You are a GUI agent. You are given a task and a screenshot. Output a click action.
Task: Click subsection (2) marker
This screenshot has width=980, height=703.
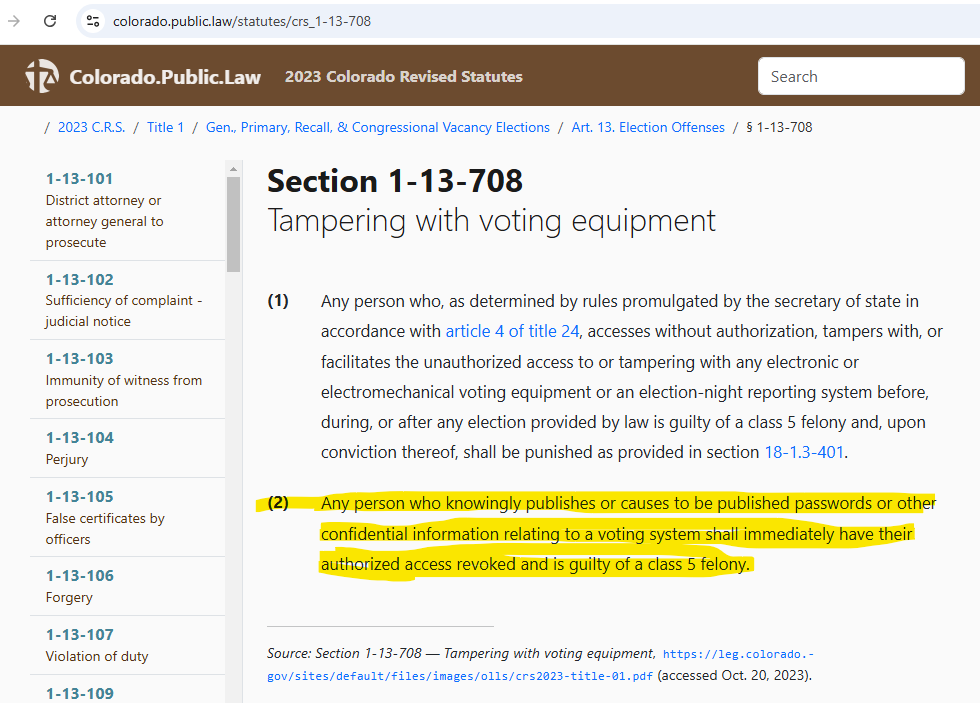[x=278, y=502]
